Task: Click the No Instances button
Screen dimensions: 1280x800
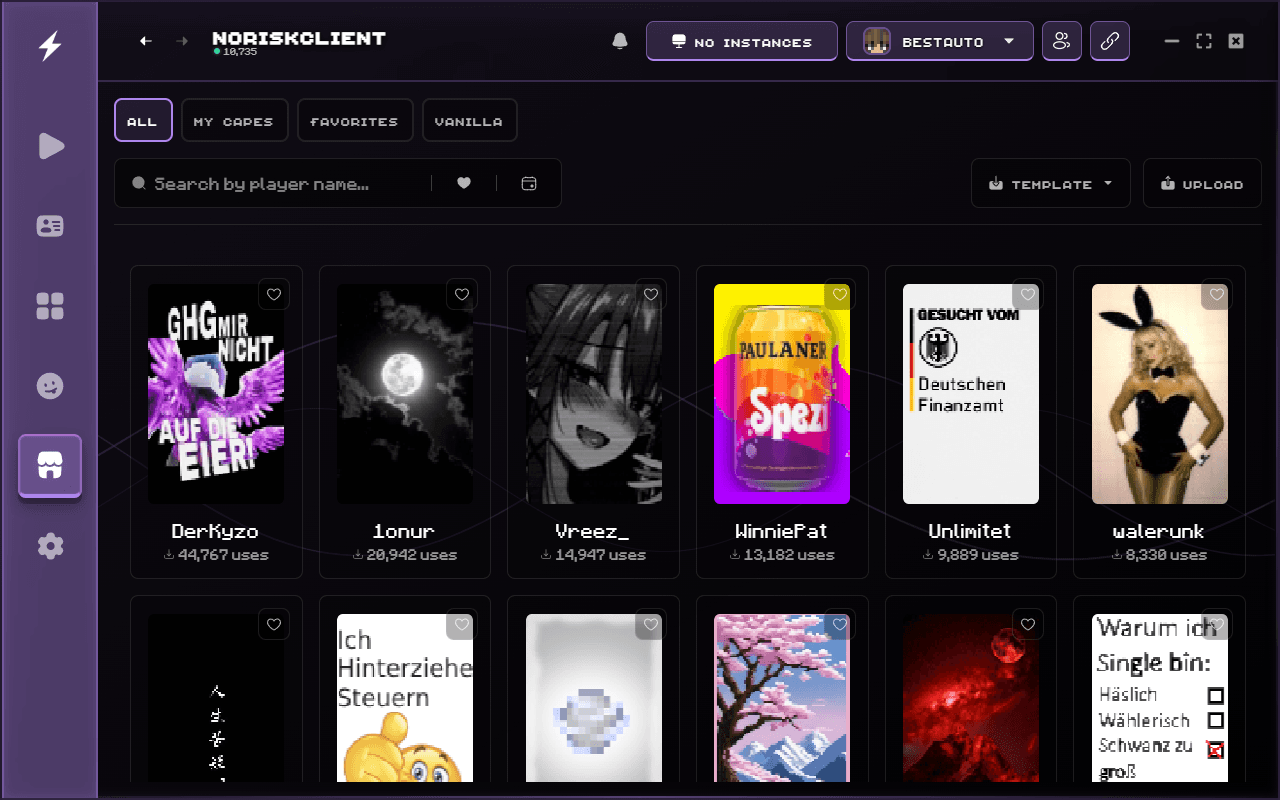Action: tap(742, 41)
